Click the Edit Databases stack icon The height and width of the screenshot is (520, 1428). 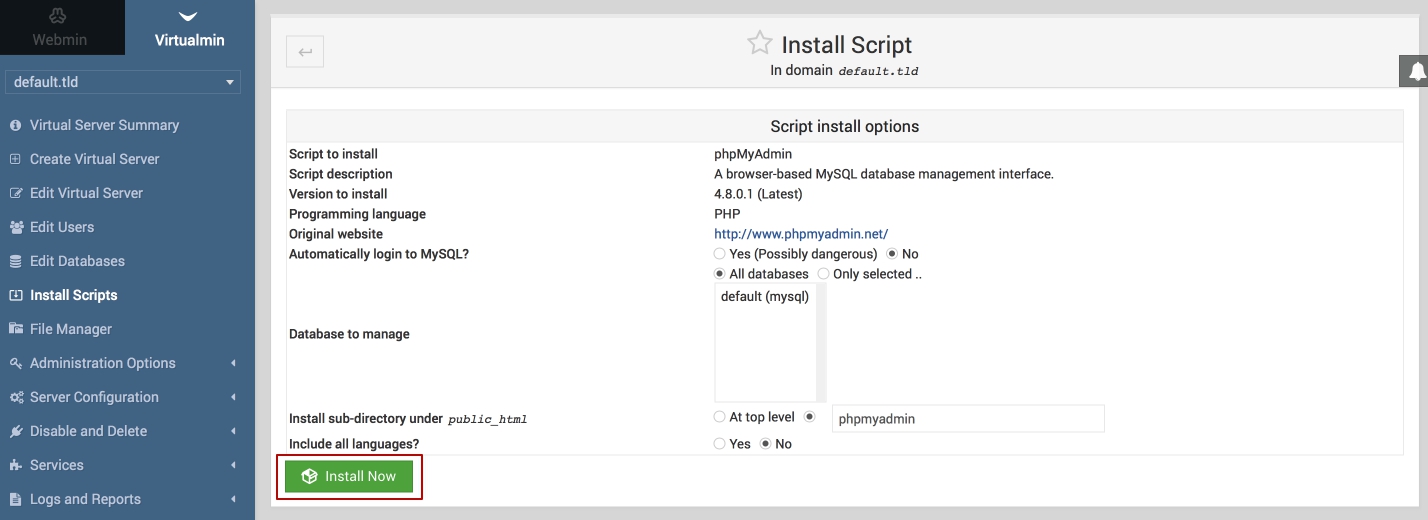[15, 261]
